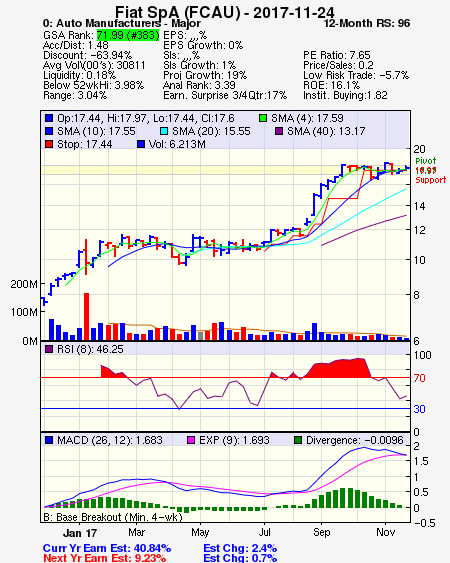Click the Sls Growth: 1% text

199,65
